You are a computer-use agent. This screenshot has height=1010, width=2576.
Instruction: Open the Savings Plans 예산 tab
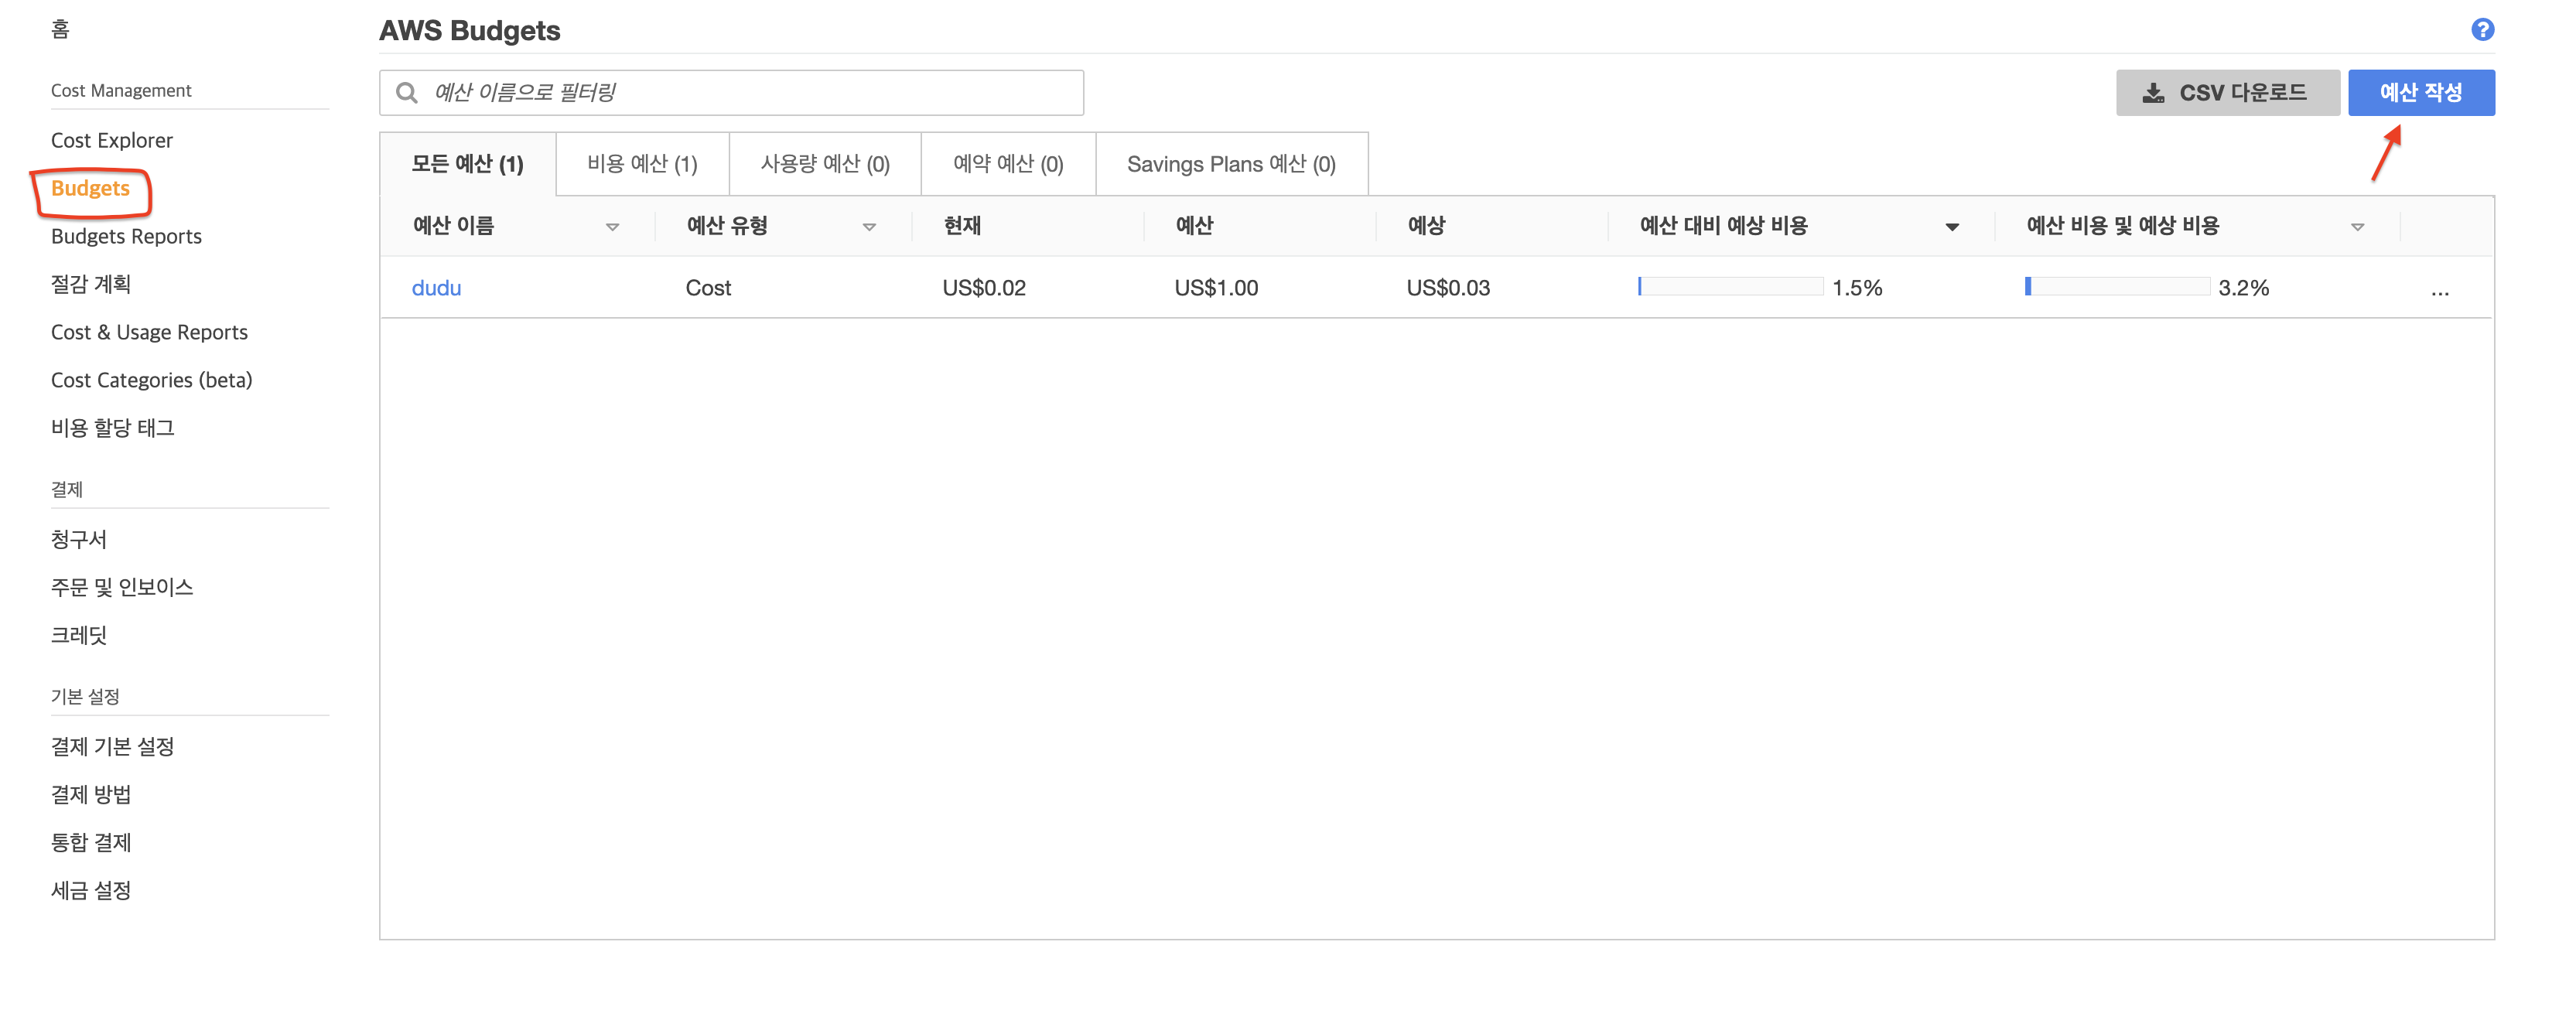click(x=1230, y=164)
